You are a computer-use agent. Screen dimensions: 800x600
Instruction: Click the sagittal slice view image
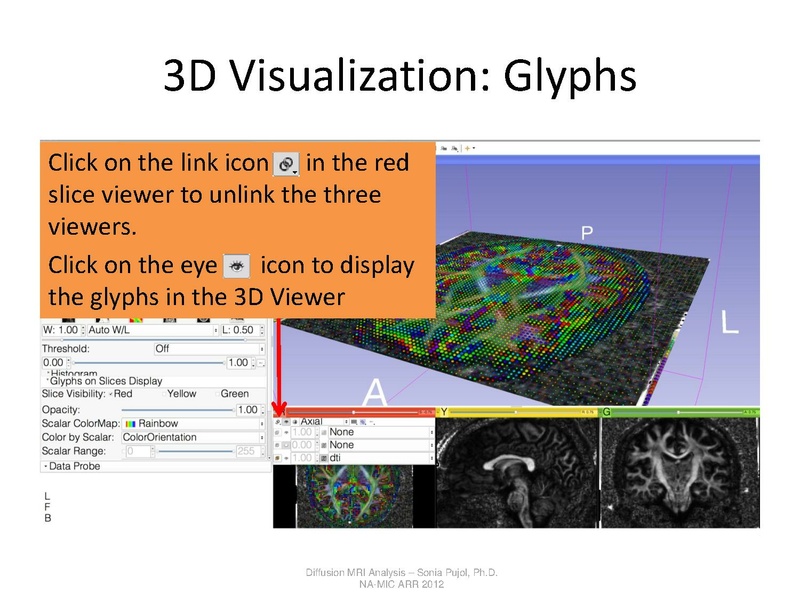pyautogui.click(x=517, y=472)
